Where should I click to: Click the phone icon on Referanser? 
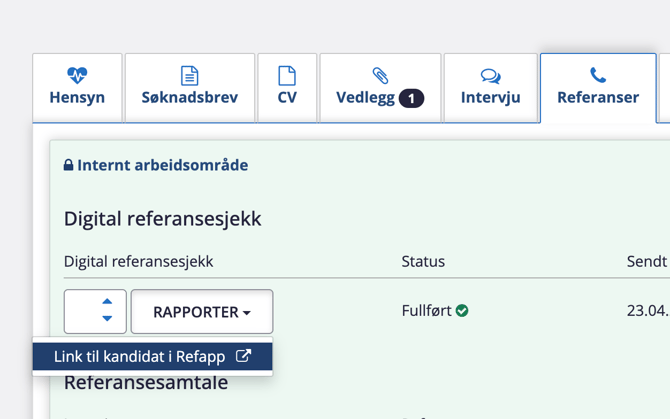598,75
